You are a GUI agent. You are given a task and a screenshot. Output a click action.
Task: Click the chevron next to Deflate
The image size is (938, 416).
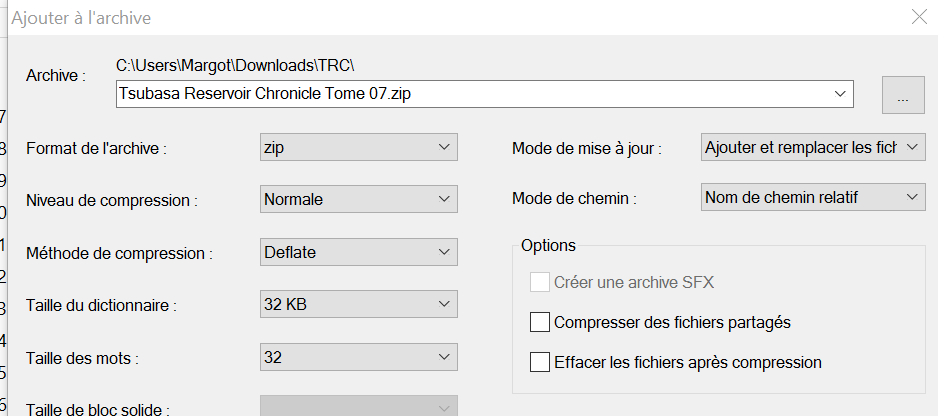point(444,252)
